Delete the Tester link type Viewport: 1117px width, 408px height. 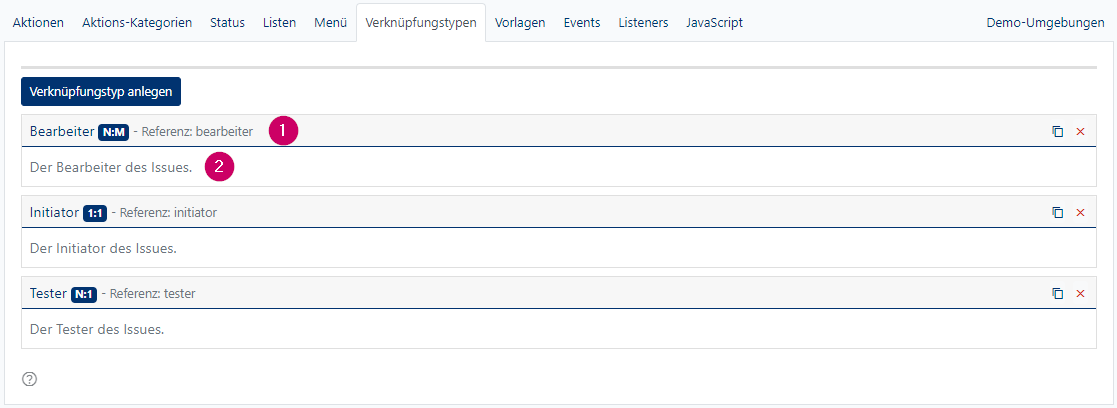click(x=1080, y=293)
